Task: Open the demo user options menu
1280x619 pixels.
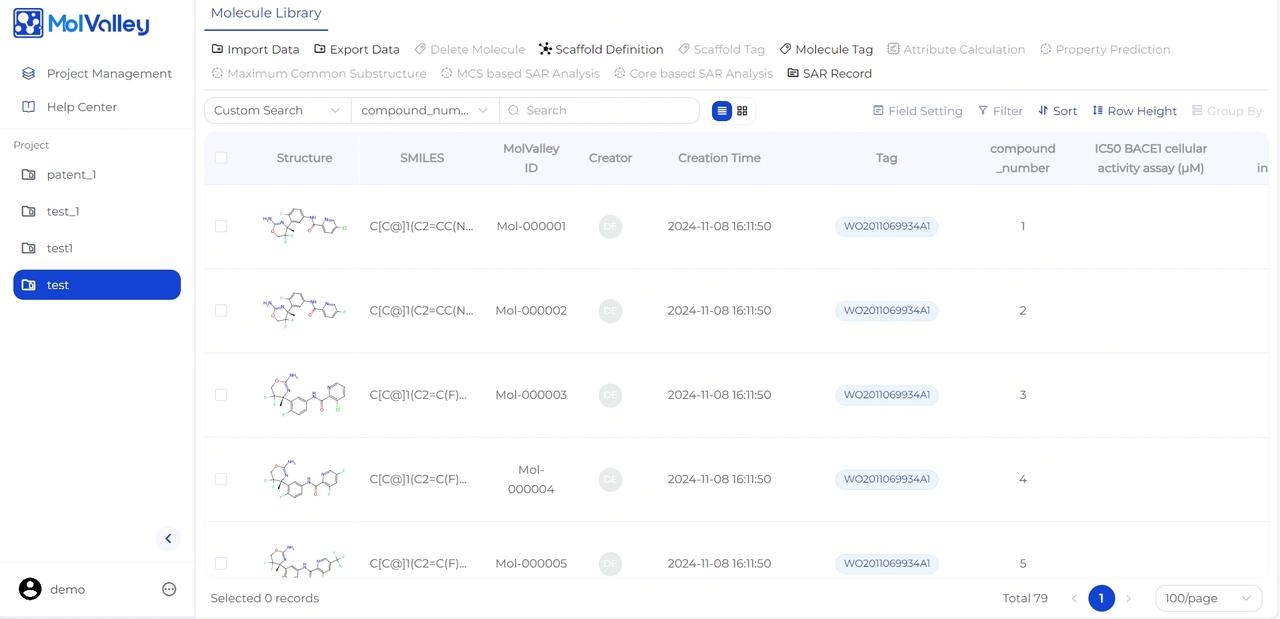Action: 169,589
